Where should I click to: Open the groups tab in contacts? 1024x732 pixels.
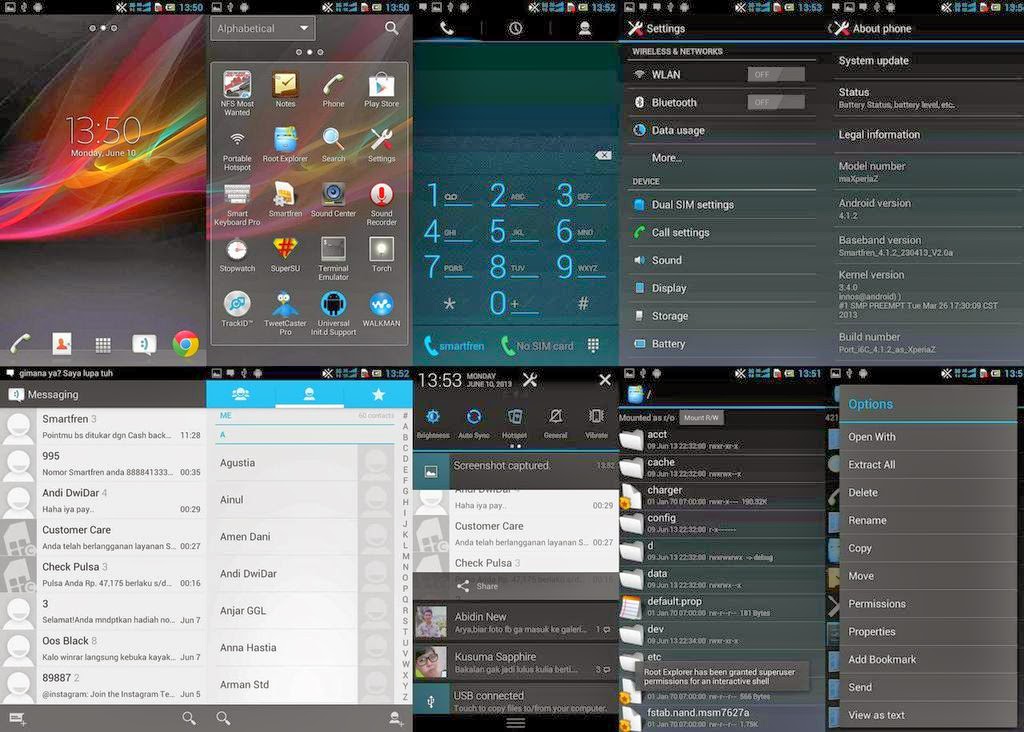click(240, 394)
